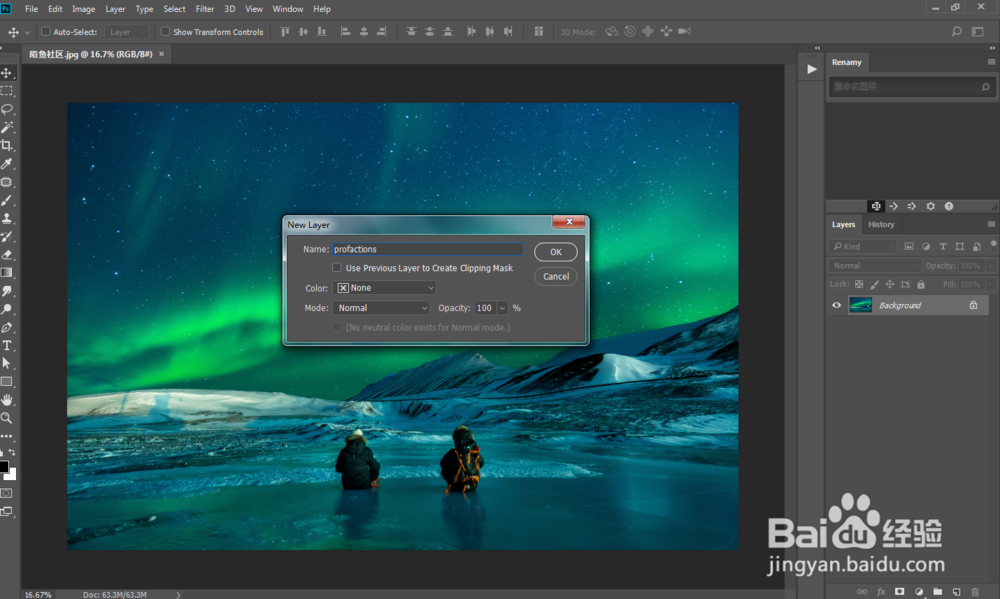Close the New Layer dialog
Viewport: 1000px width, 599px height.
point(569,222)
